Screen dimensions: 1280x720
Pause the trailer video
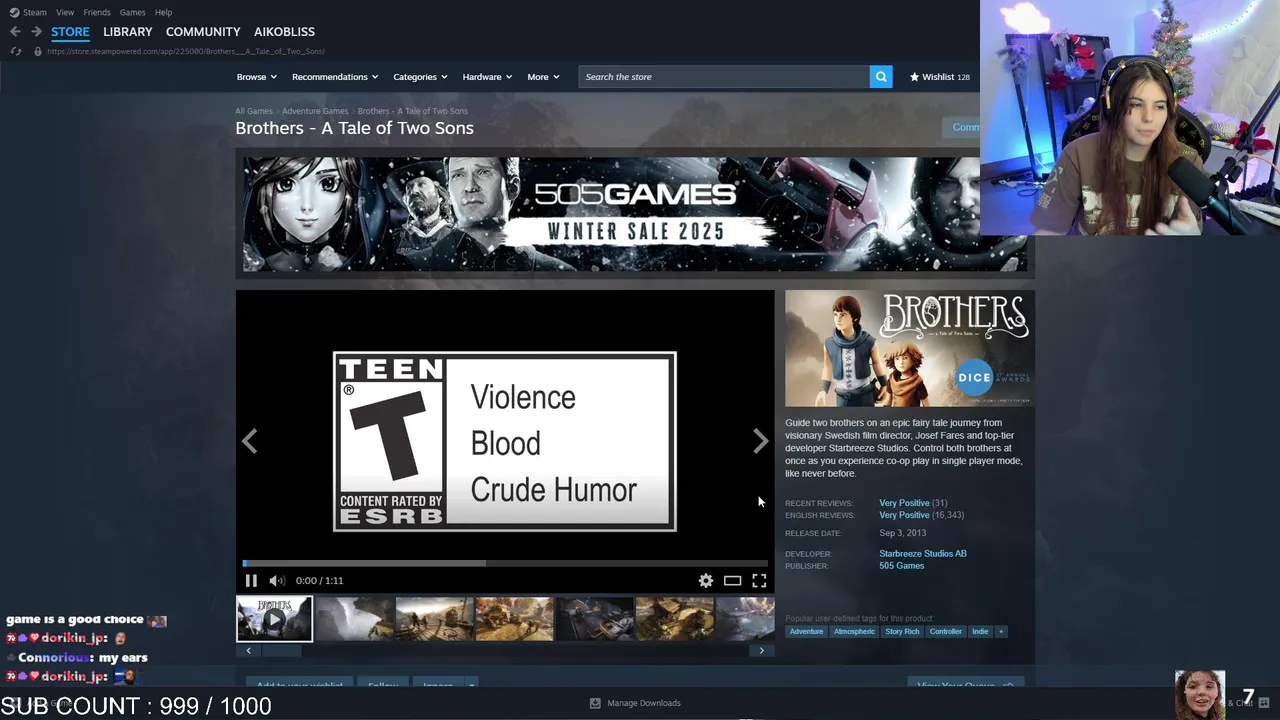tap(251, 580)
